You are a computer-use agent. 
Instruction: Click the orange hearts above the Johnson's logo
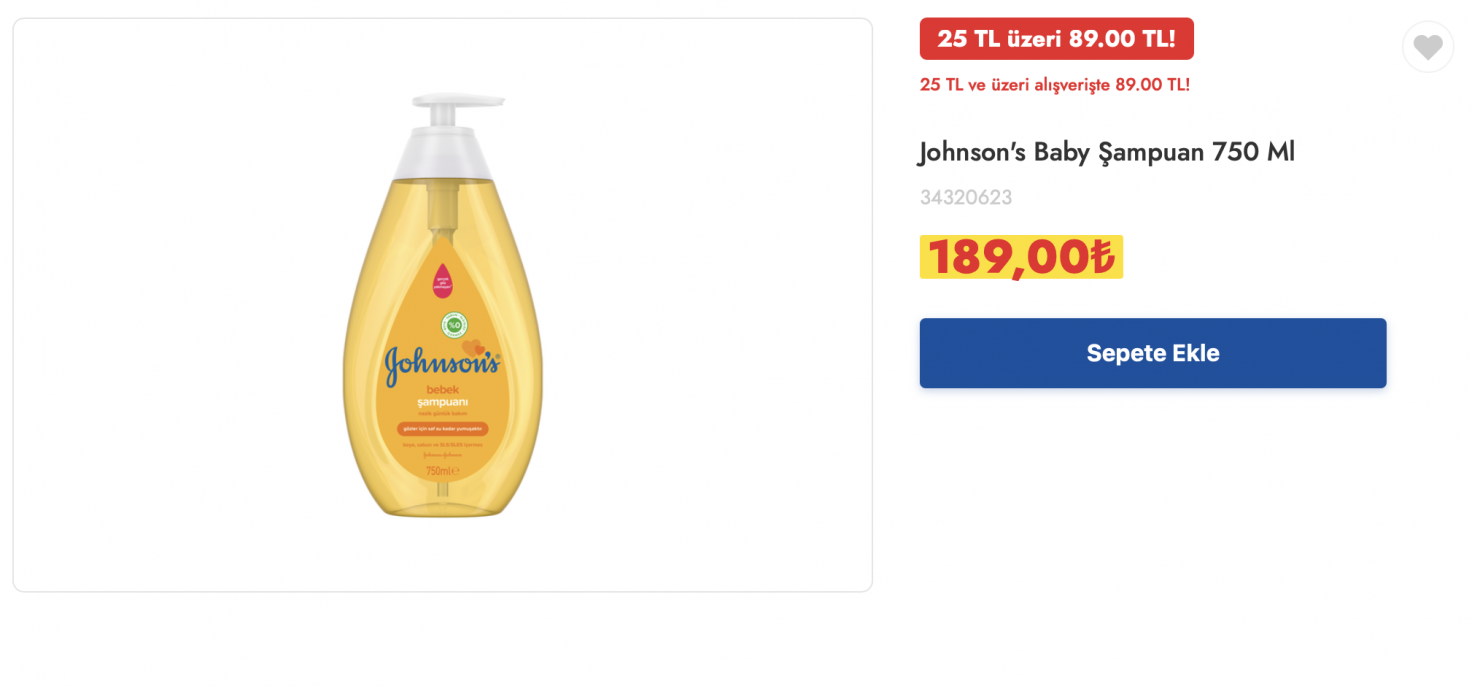[x=474, y=347]
